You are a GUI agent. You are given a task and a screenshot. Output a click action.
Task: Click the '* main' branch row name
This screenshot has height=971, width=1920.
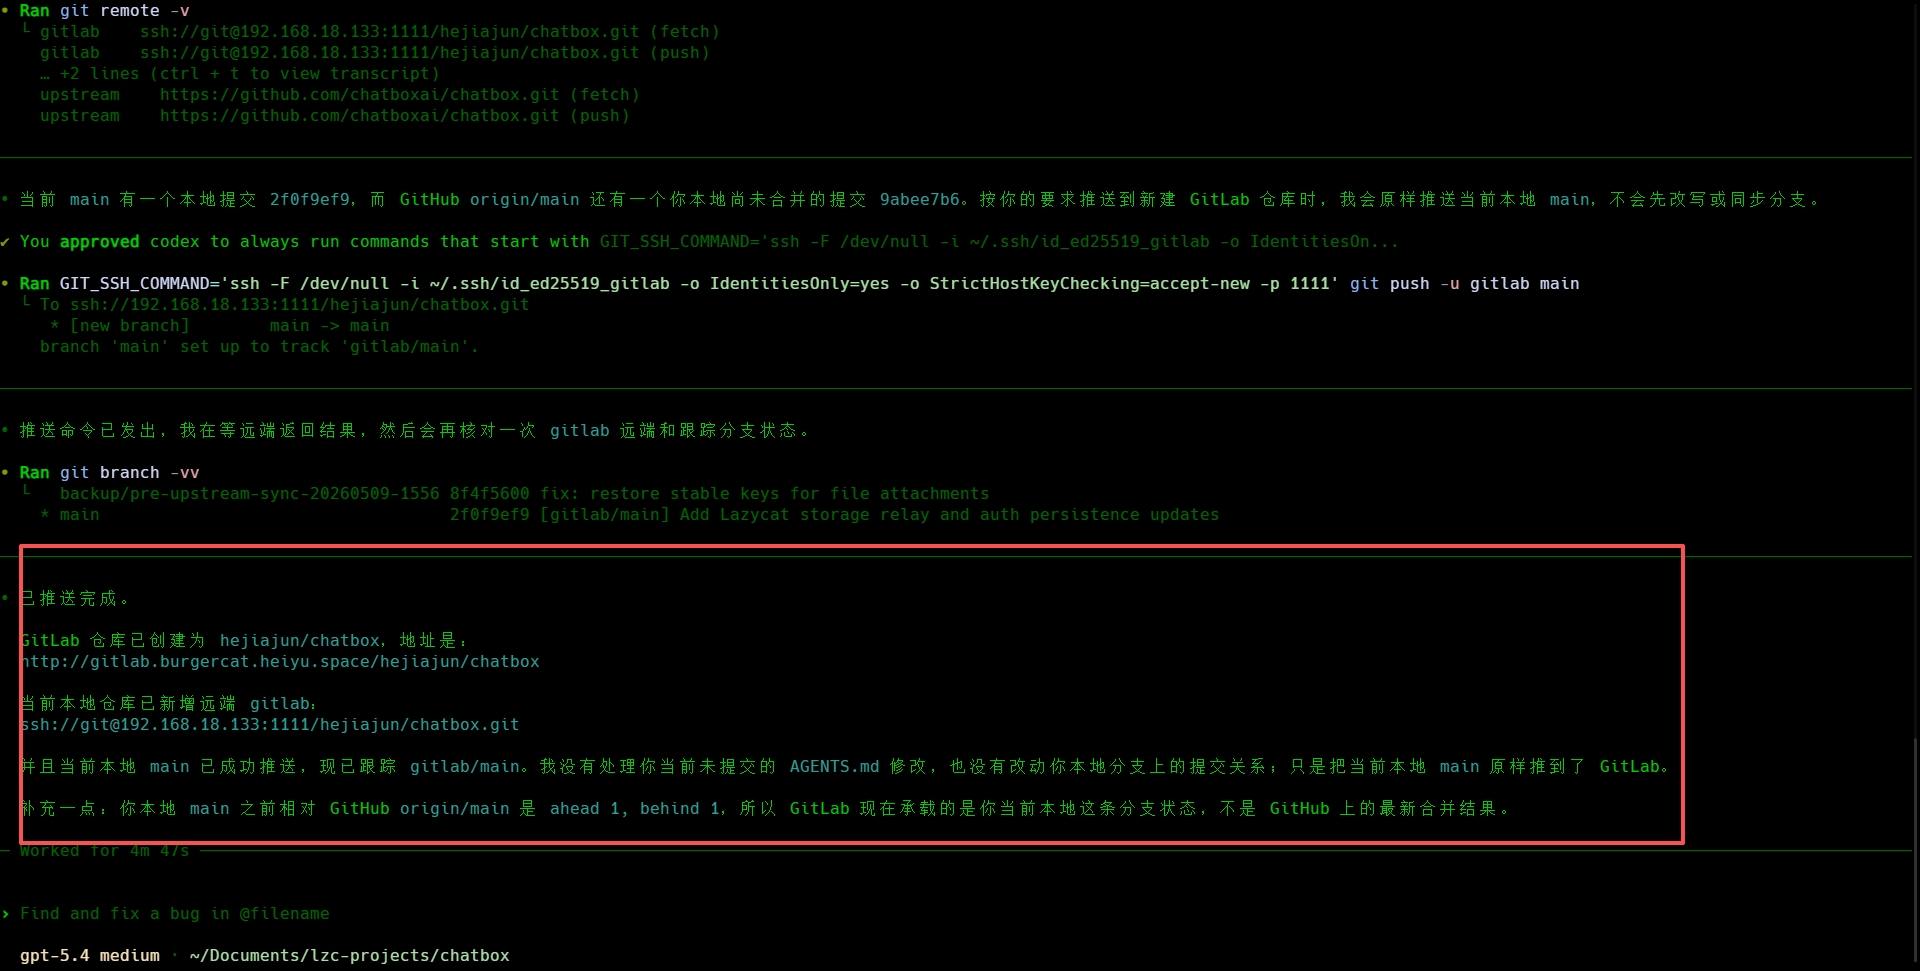(70, 514)
